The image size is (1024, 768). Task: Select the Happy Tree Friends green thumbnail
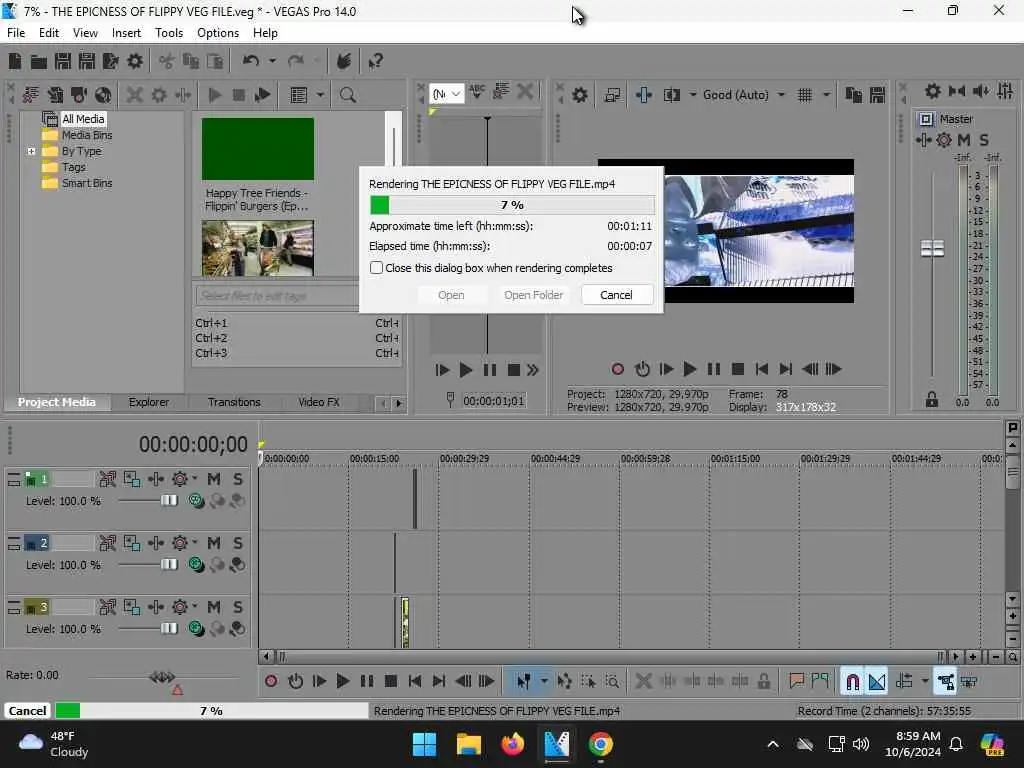point(258,149)
